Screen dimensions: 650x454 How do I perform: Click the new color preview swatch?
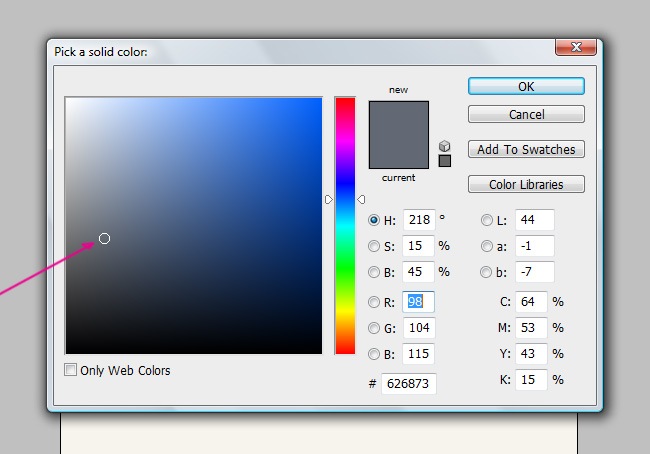tap(398, 118)
